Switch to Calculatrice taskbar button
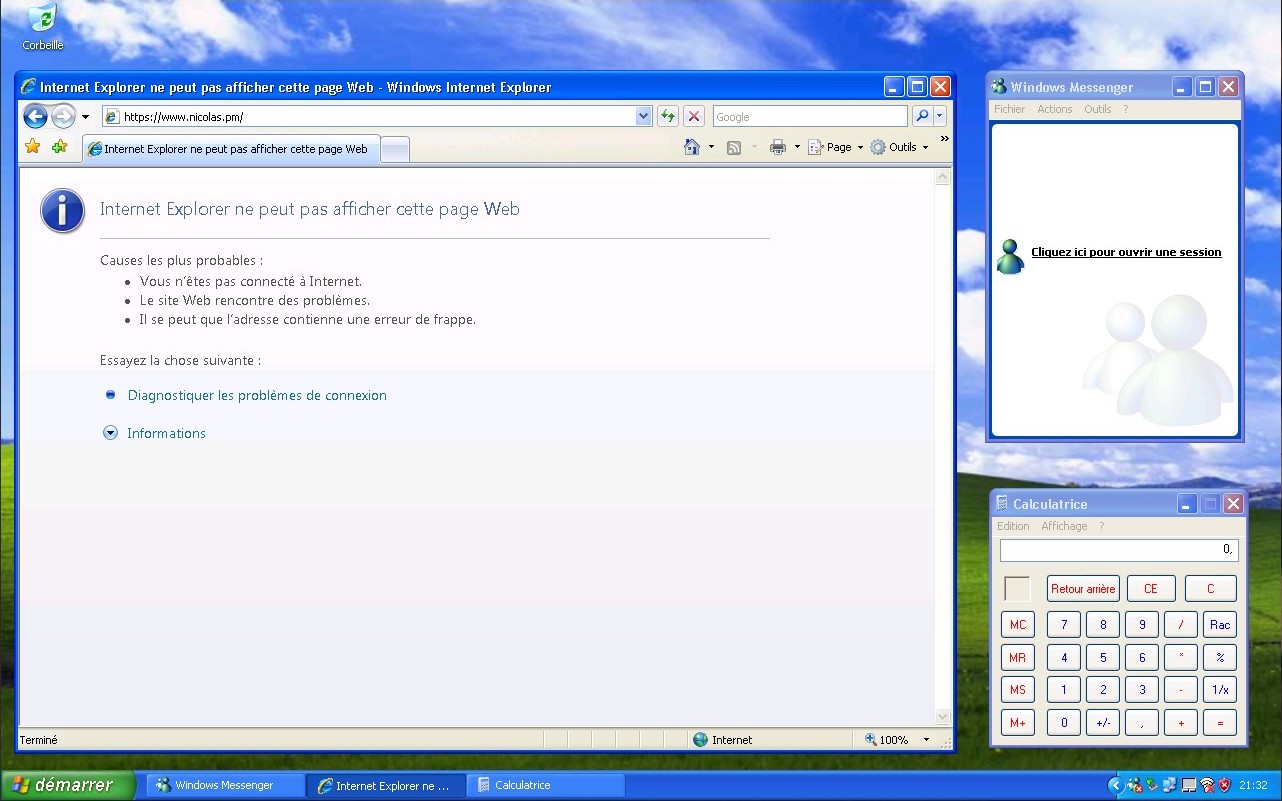 tap(545, 785)
